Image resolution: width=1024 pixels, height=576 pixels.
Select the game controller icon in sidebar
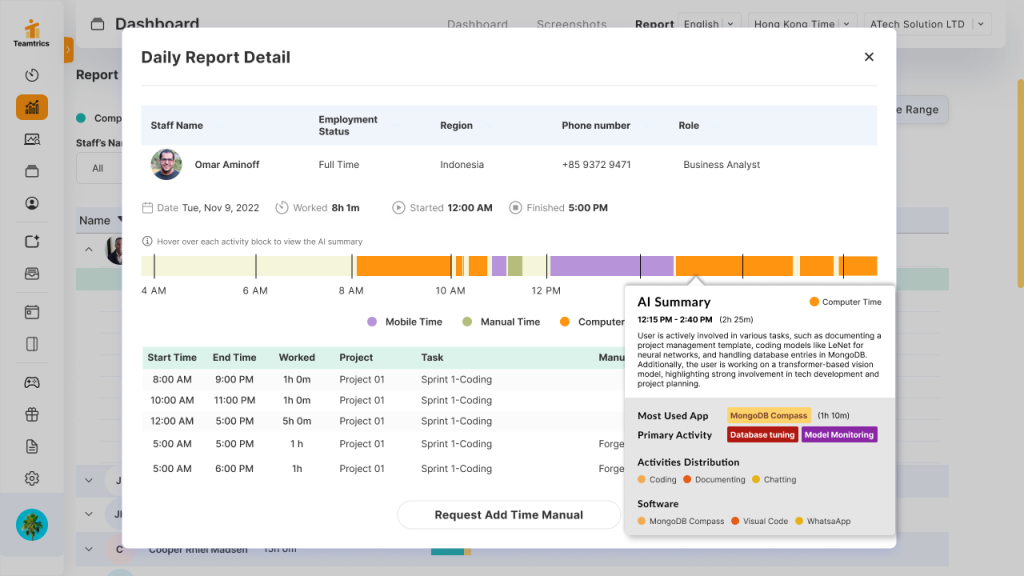(31, 382)
